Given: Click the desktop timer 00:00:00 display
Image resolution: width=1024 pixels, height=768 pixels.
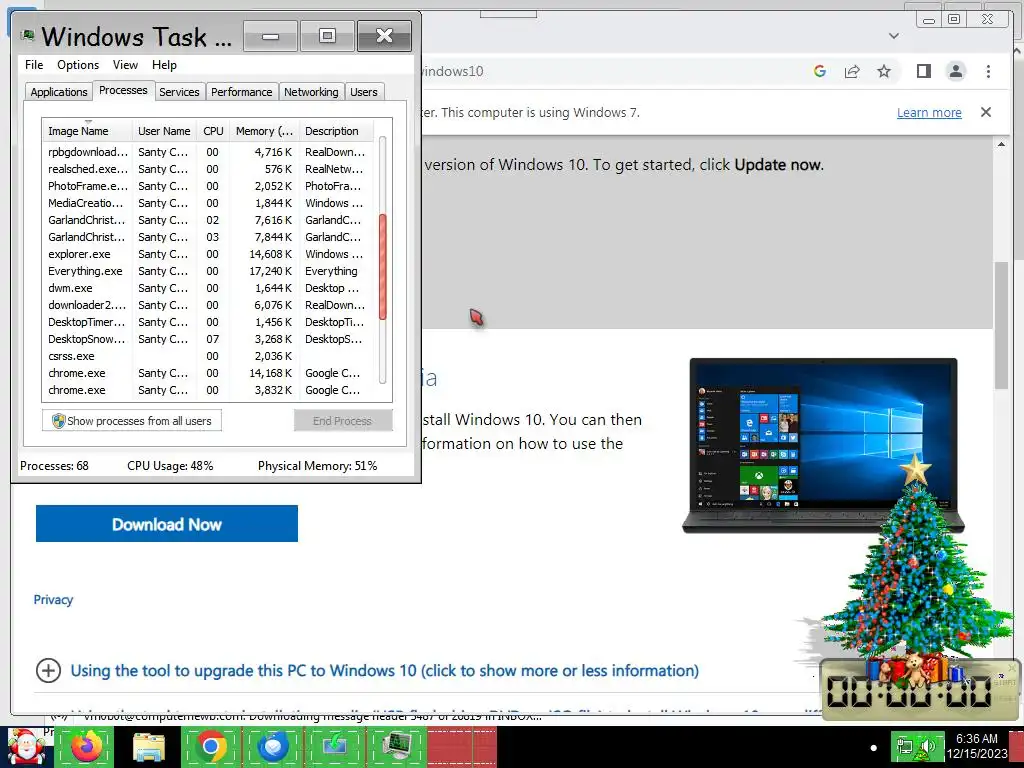Looking at the screenshot, I should [x=910, y=692].
